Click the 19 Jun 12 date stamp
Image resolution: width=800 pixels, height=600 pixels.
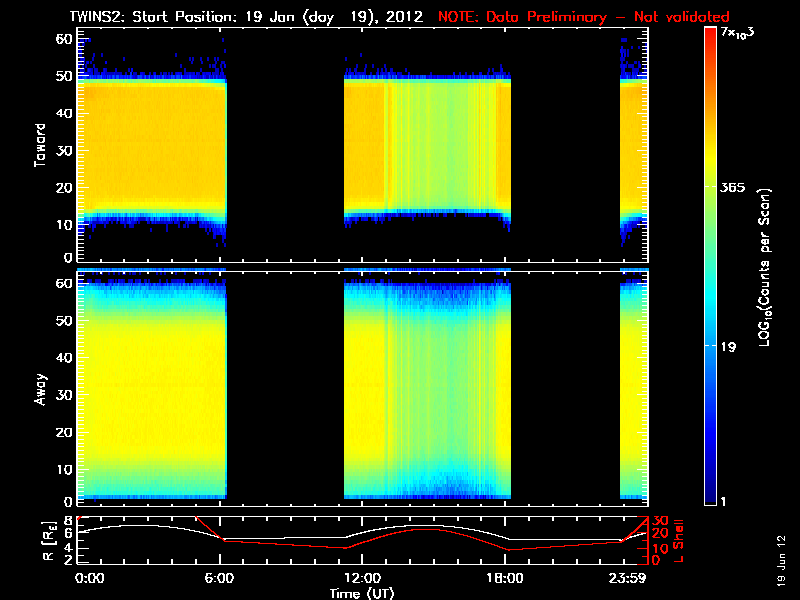click(781, 561)
